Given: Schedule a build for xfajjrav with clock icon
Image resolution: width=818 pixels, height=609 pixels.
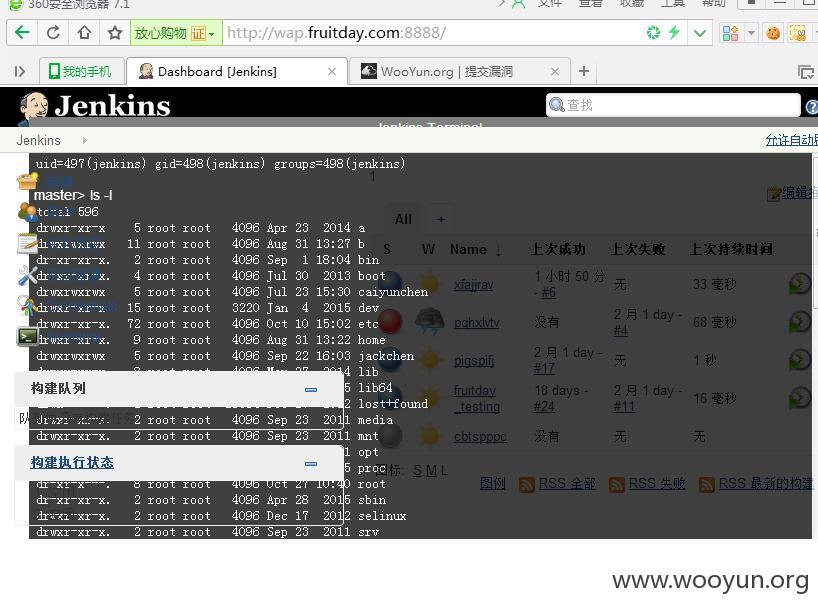Looking at the screenshot, I should [799, 284].
